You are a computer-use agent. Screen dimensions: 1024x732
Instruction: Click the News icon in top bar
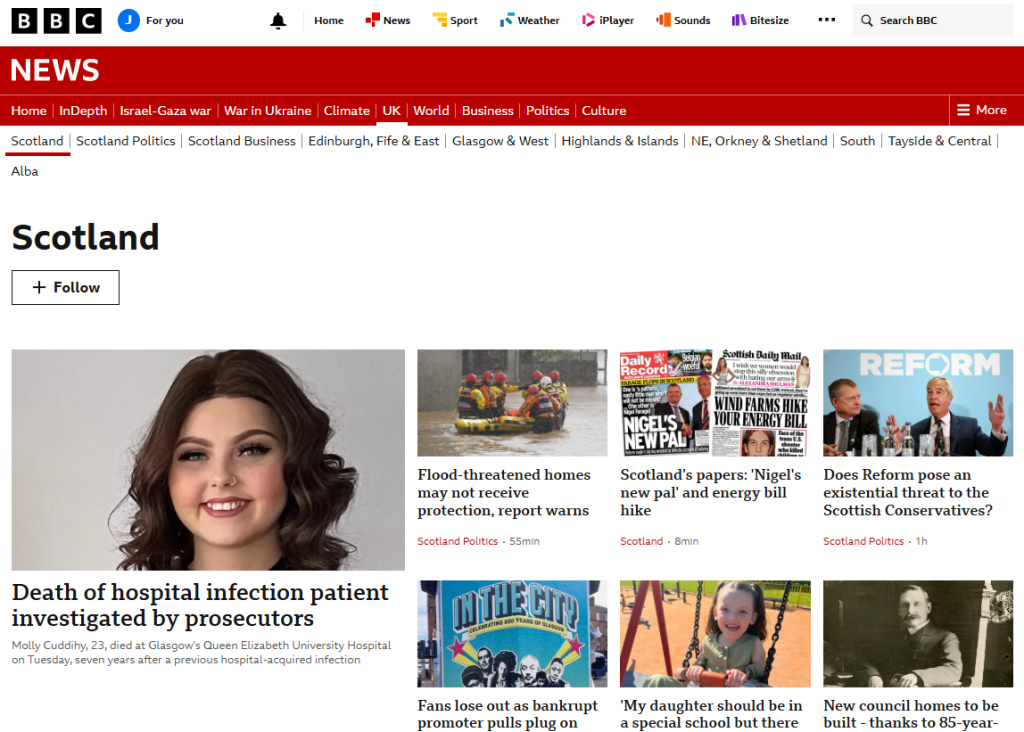(372, 20)
